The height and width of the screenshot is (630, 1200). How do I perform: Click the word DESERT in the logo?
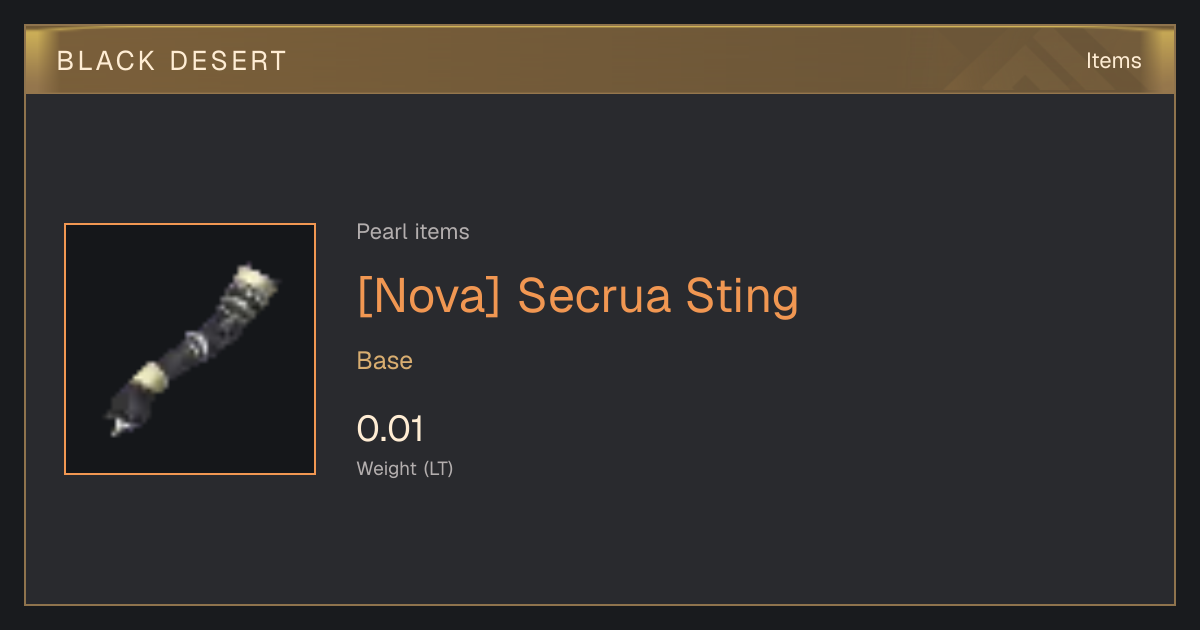pyautogui.click(x=228, y=61)
